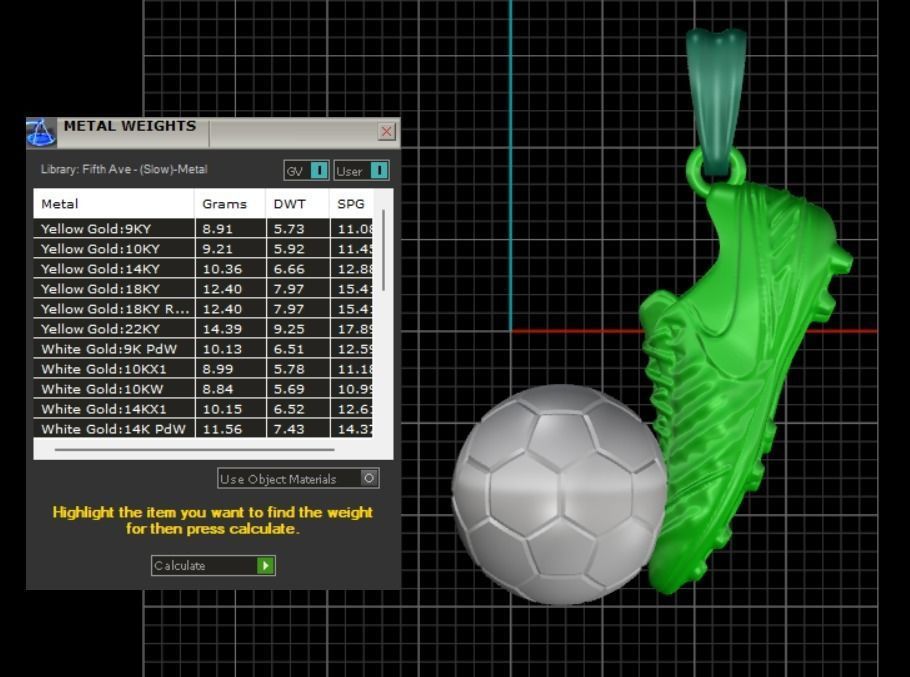Click the SPG column header
This screenshot has height=677, width=910.
(351, 204)
